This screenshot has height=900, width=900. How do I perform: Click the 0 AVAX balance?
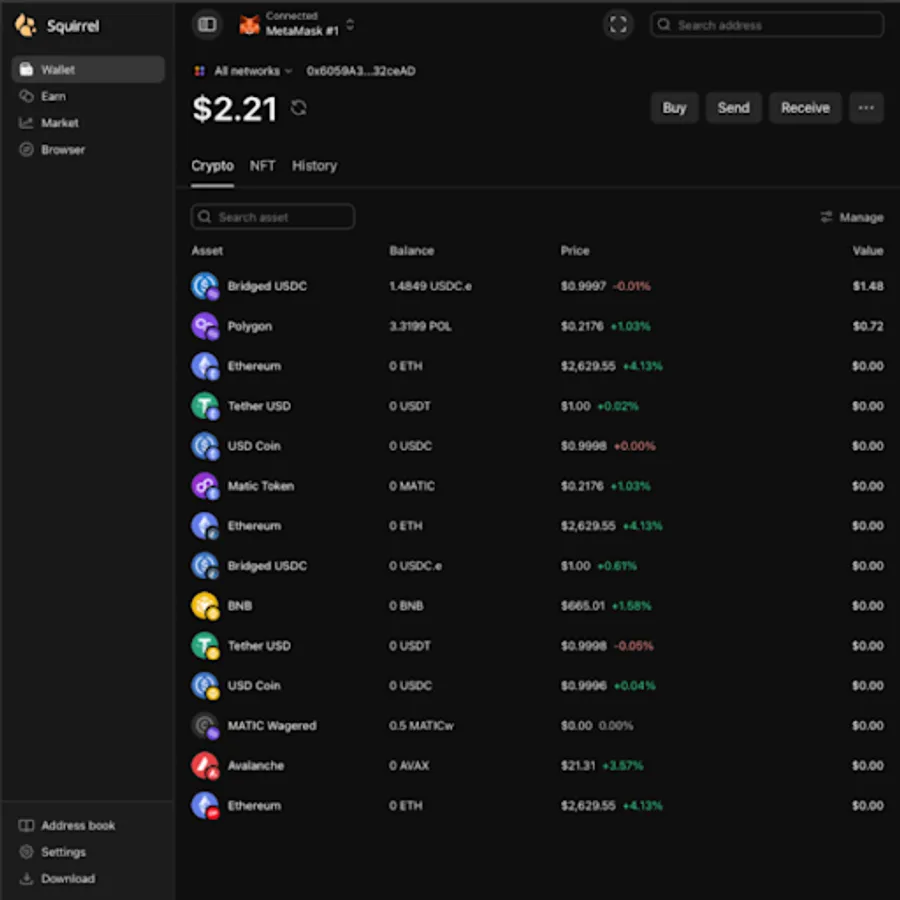[409, 765]
